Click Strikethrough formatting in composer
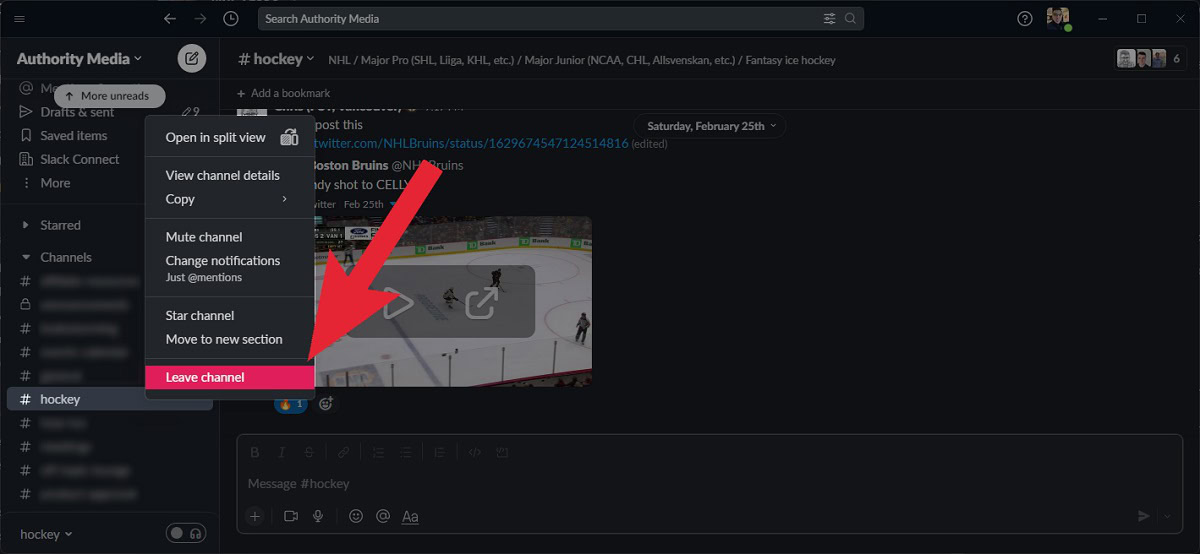The image size is (1200, 554). tap(309, 452)
